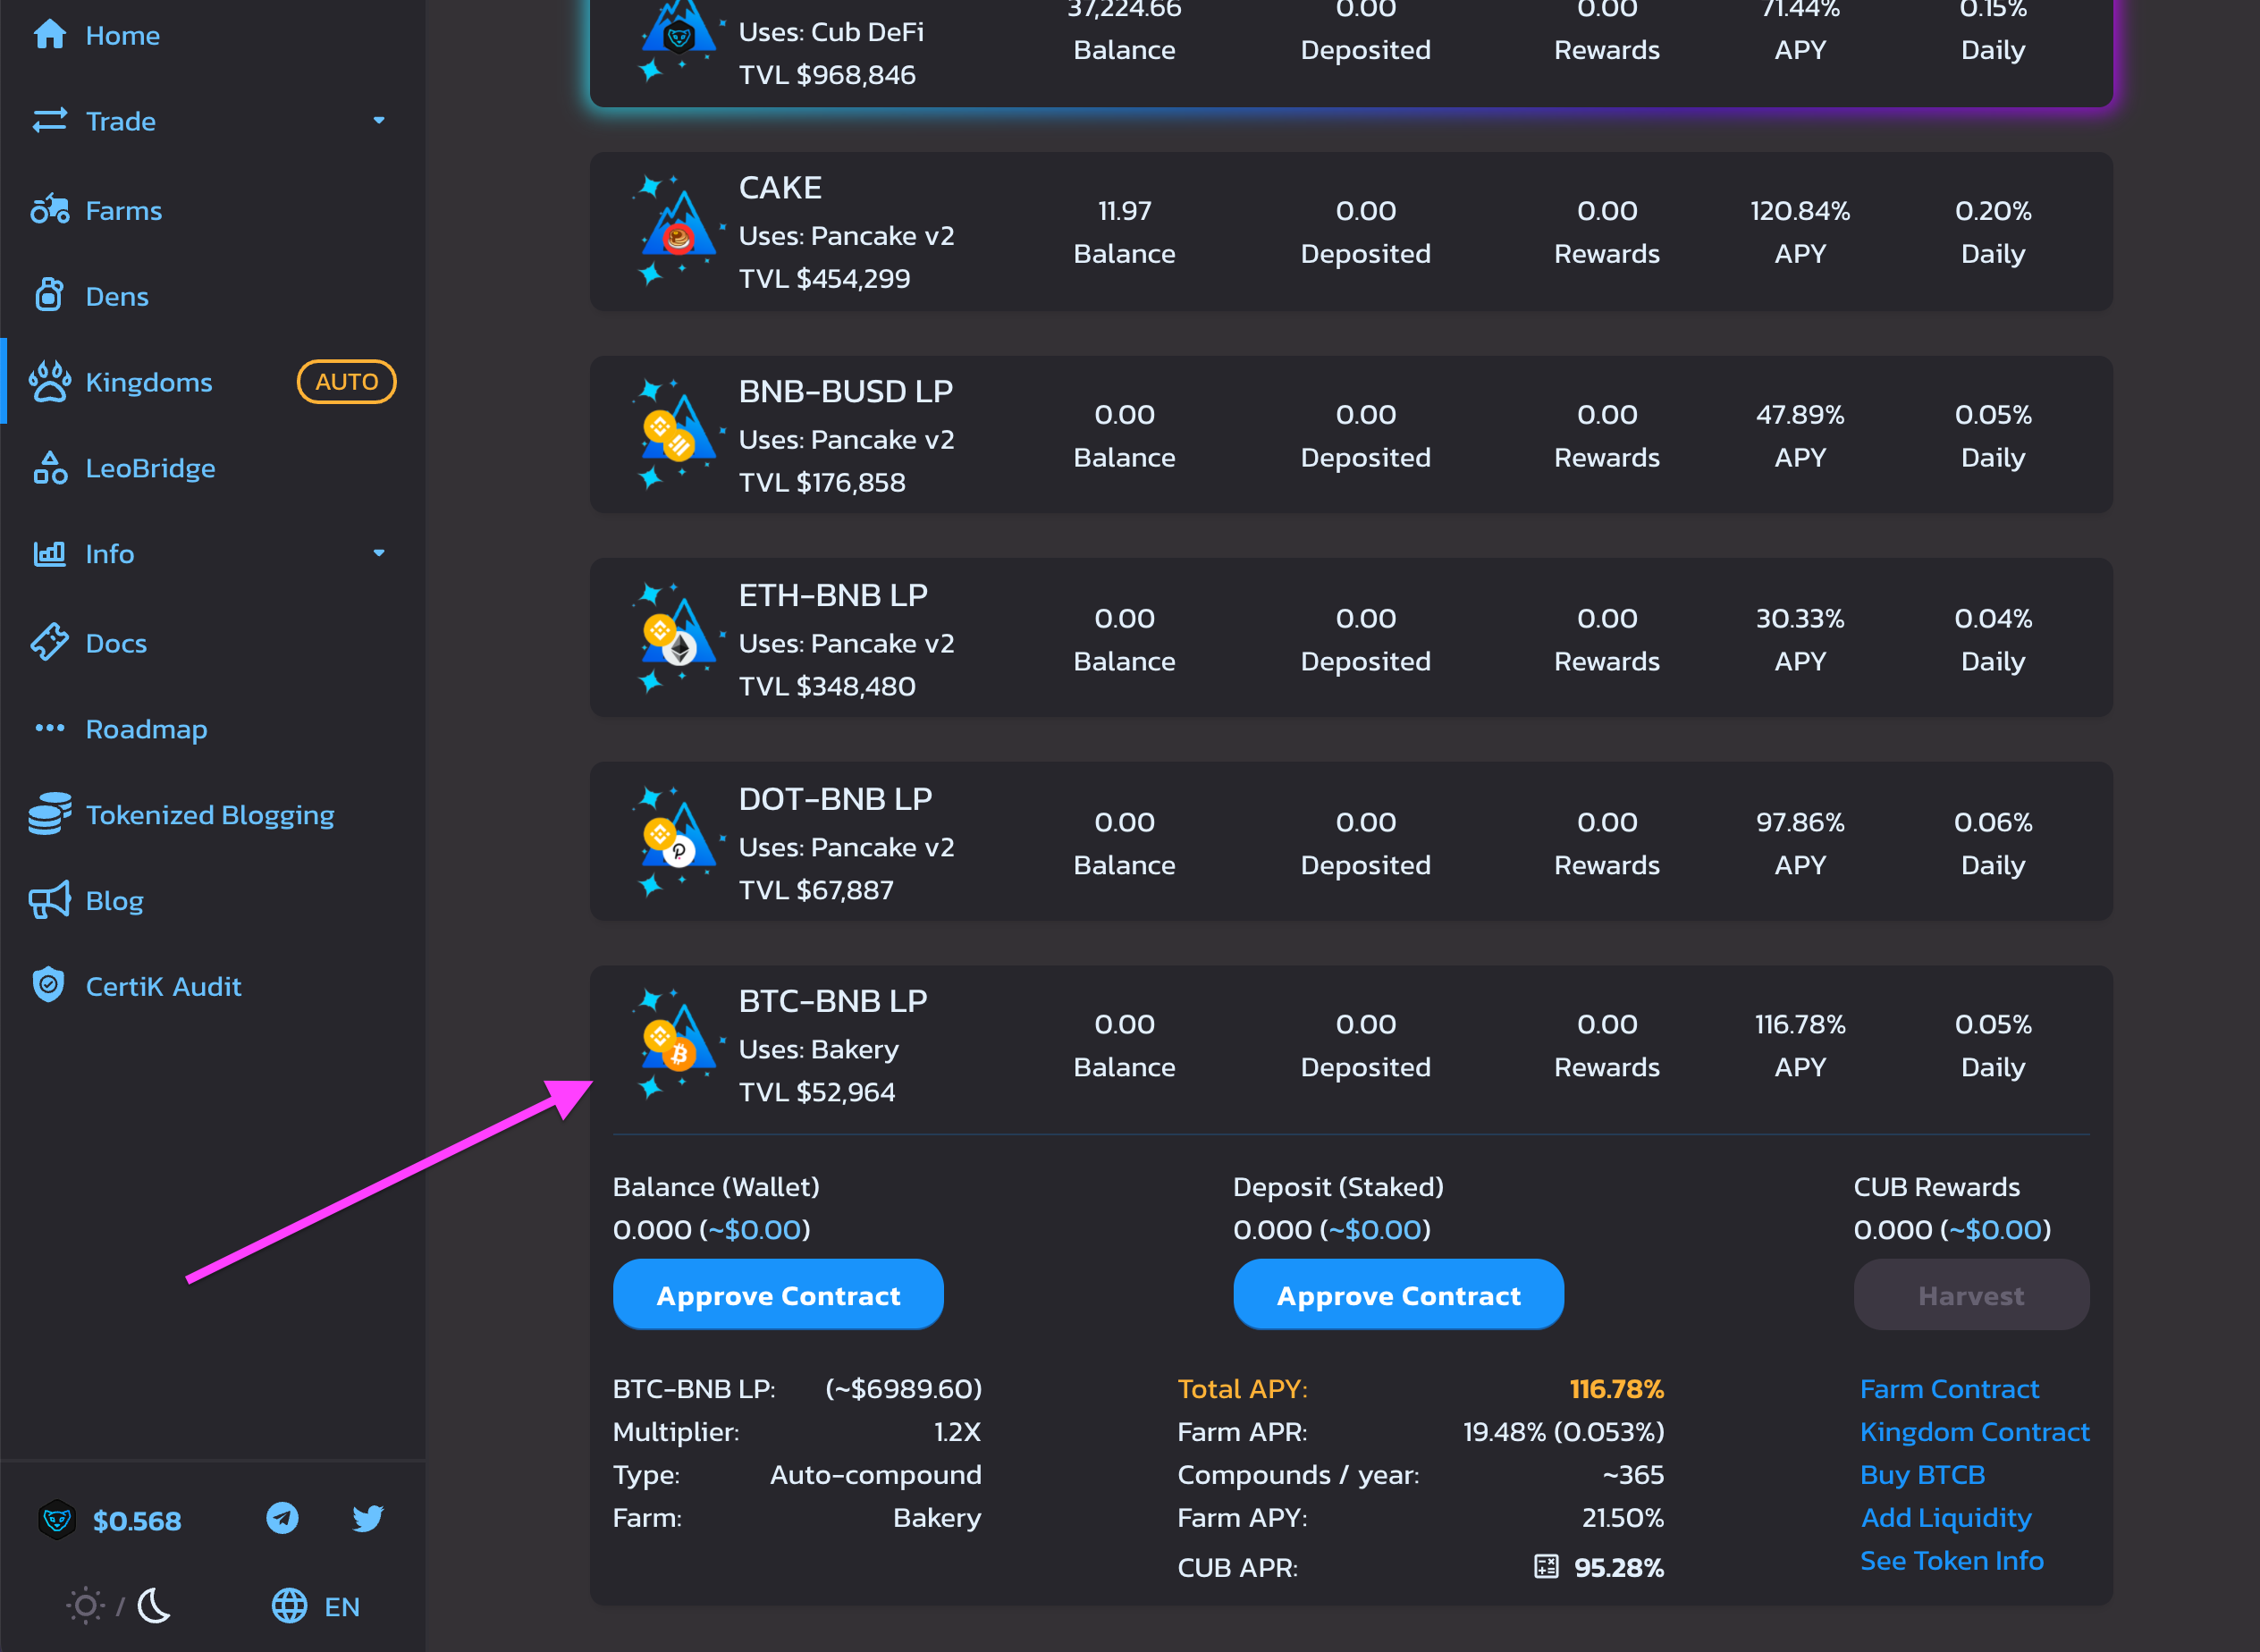This screenshot has height=1652, width=2260.
Task: Expand the DOT-BNB LP kingdom row
Action: [x=1351, y=841]
